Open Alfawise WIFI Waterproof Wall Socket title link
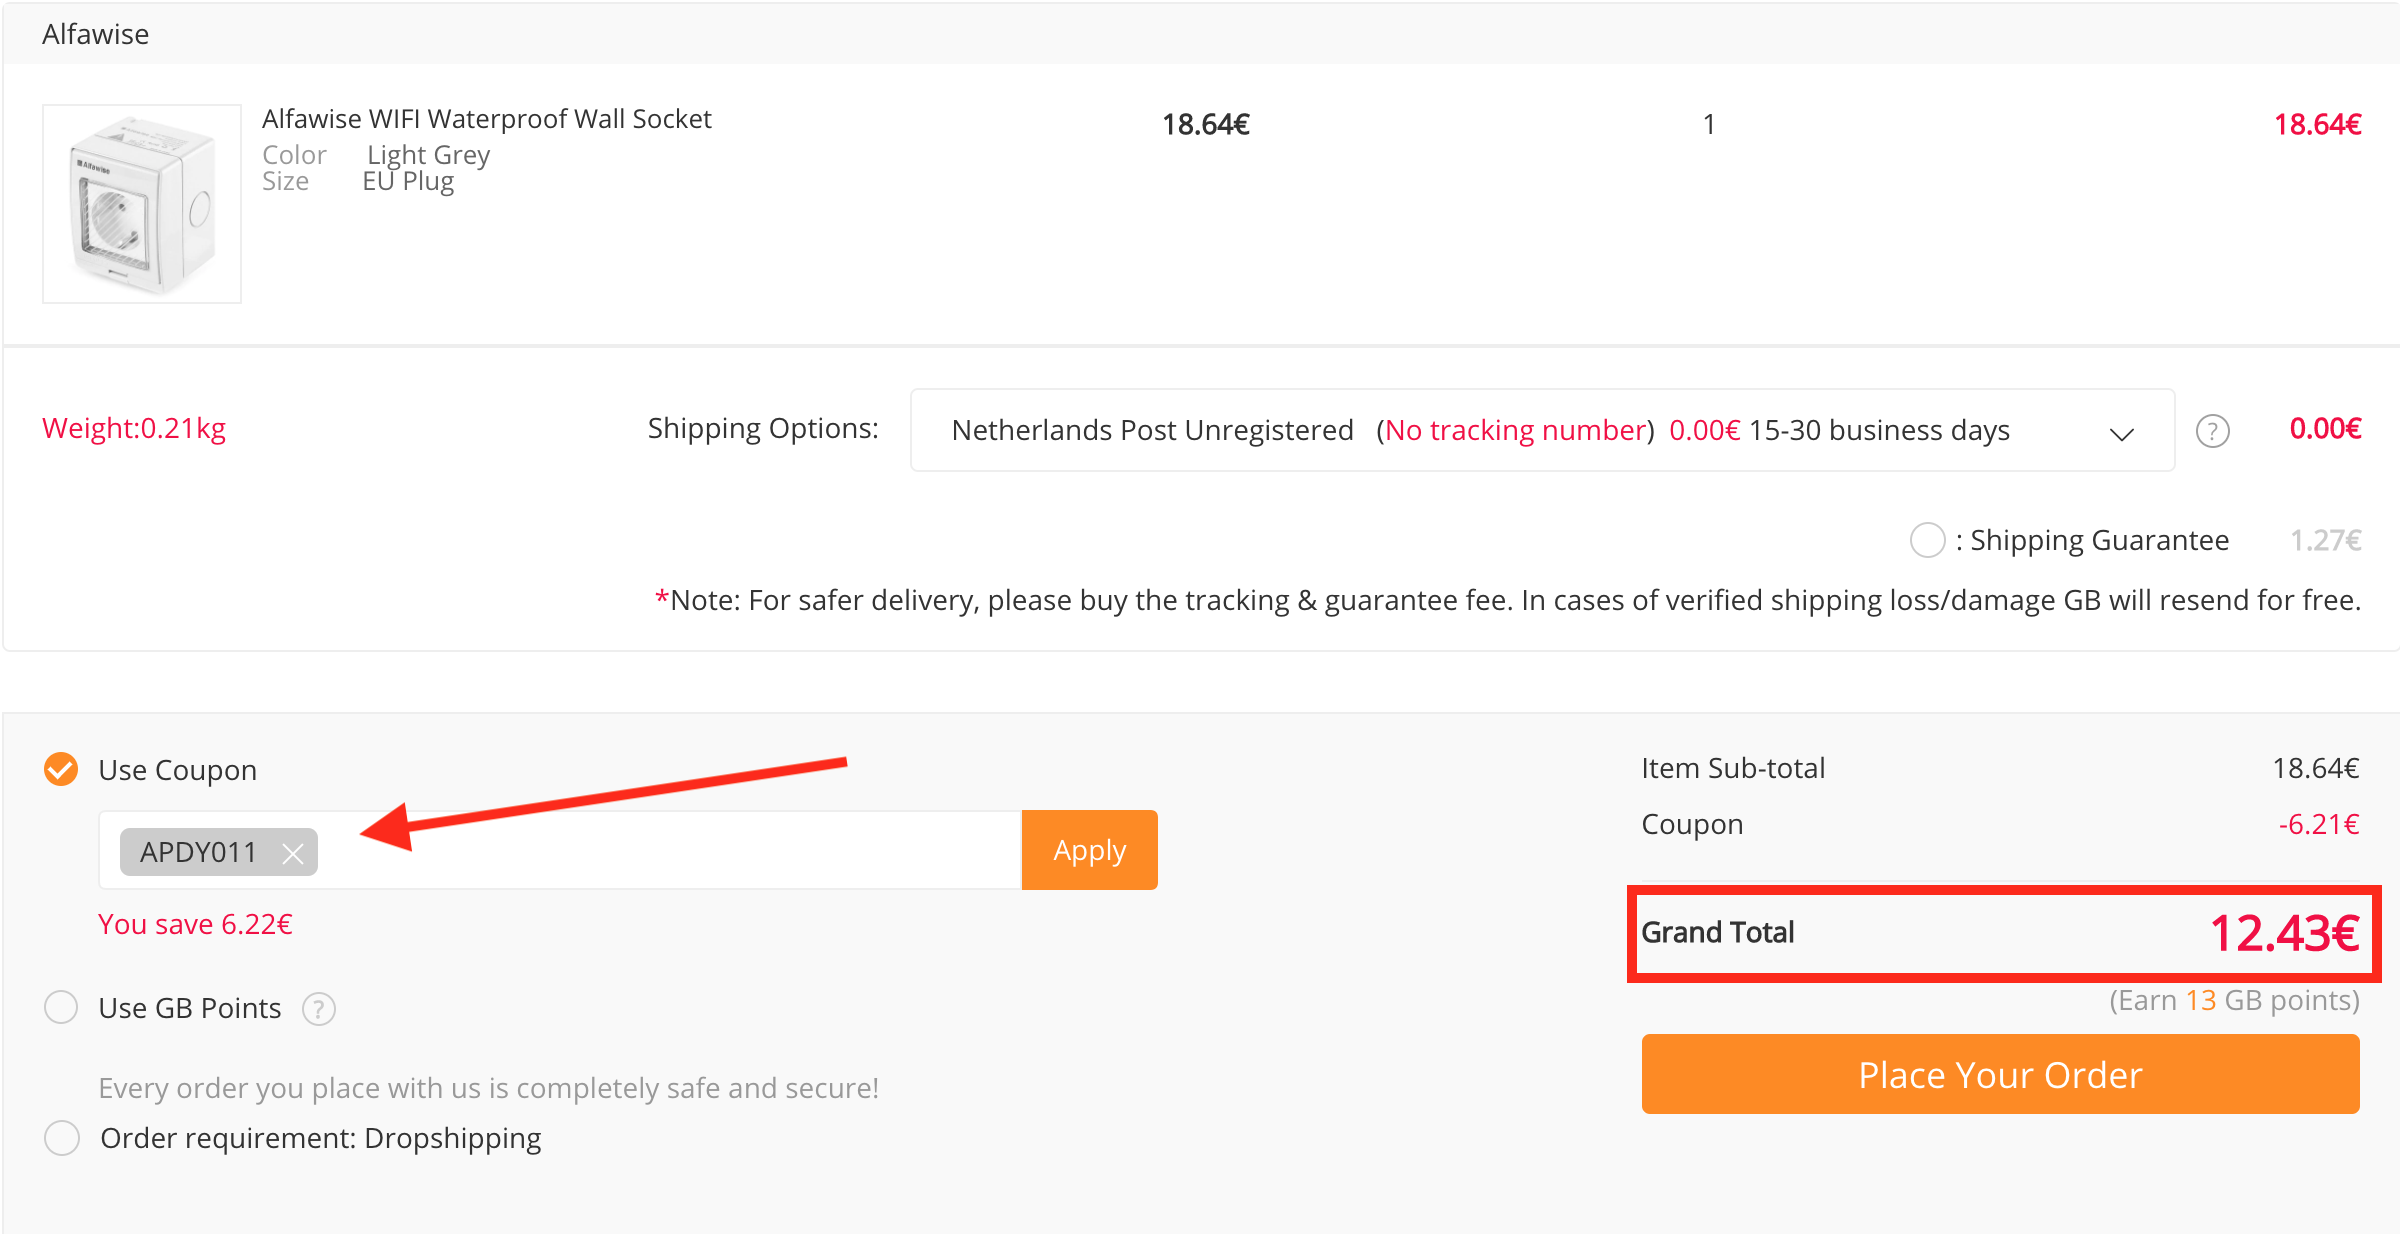The image size is (2400, 1234). click(x=486, y=119)
